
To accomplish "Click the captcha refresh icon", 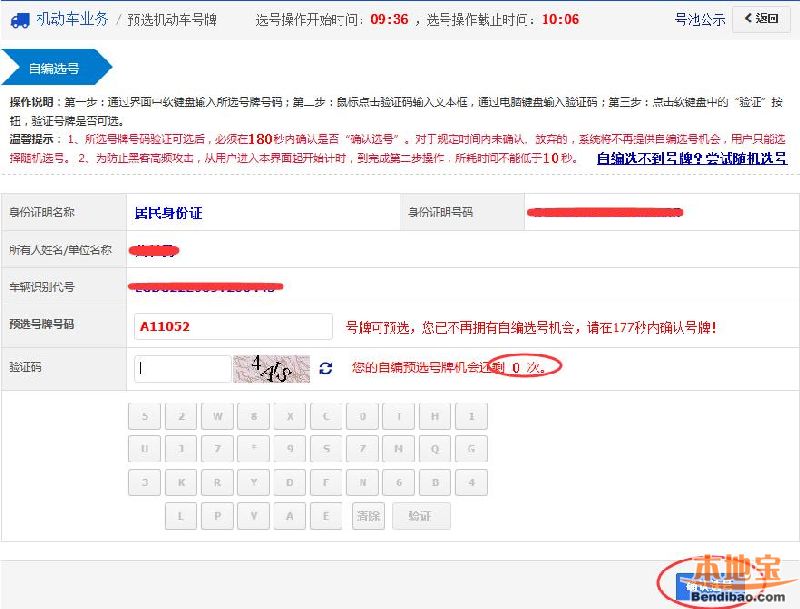I will click(326, 368).
